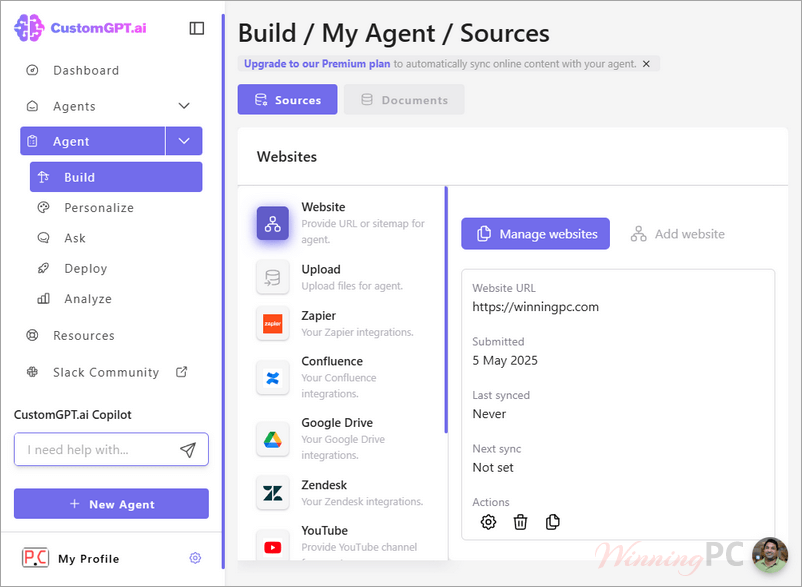
Task: Delete the website with trash icon
Action: 520,522
